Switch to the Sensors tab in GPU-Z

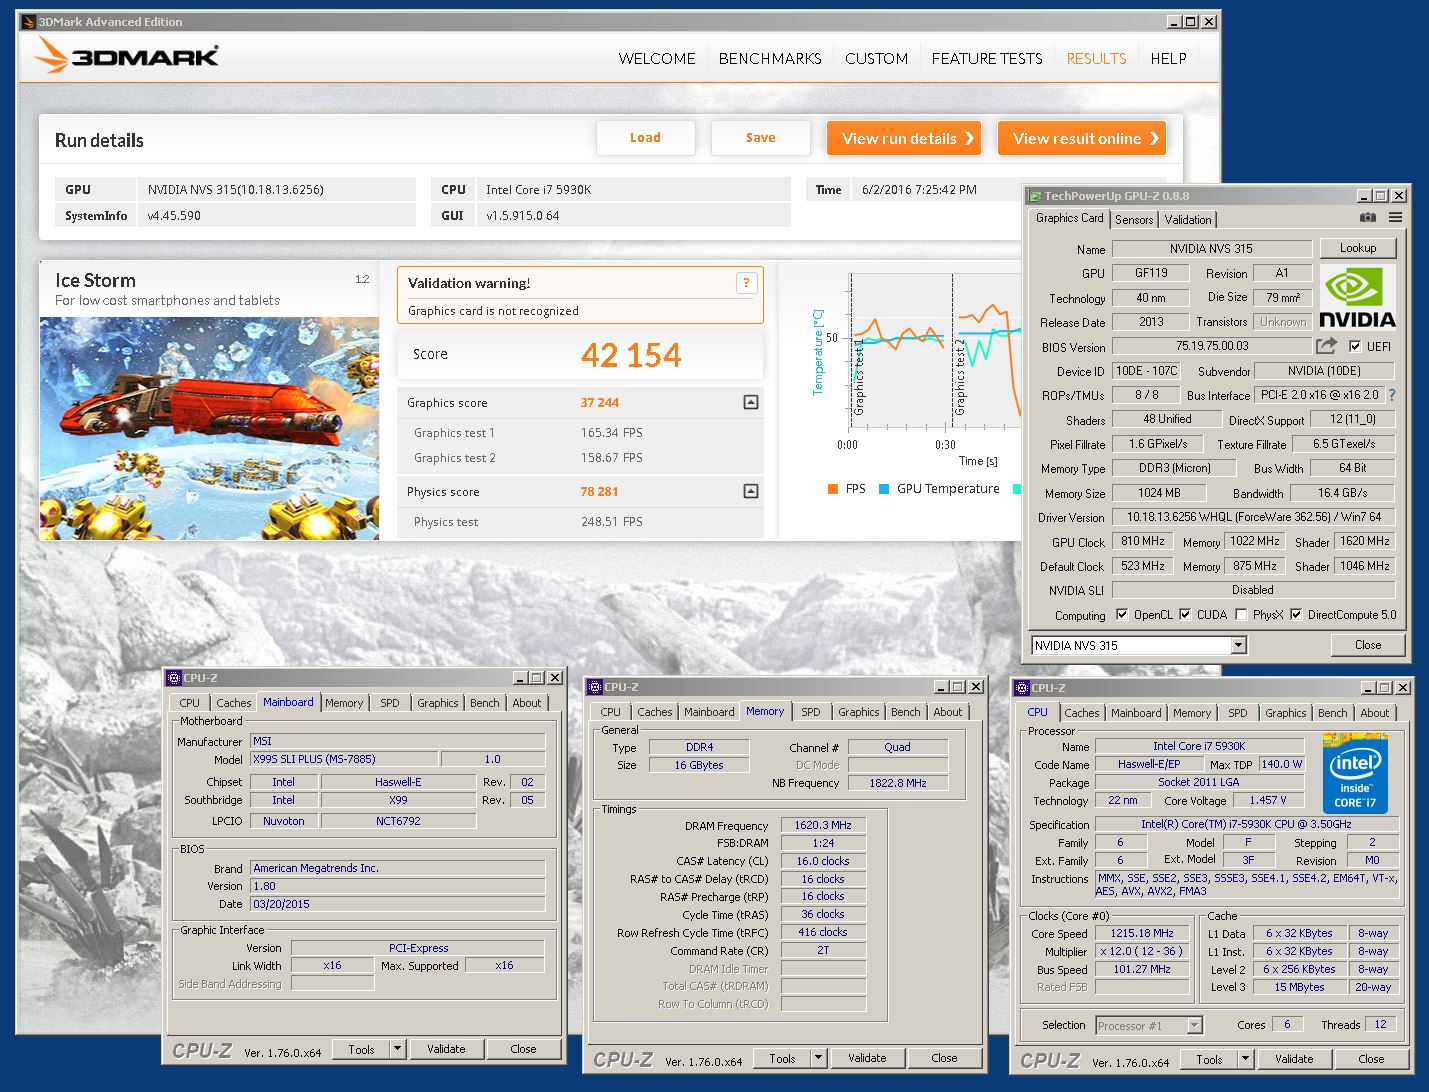[x=1134, y=220]
